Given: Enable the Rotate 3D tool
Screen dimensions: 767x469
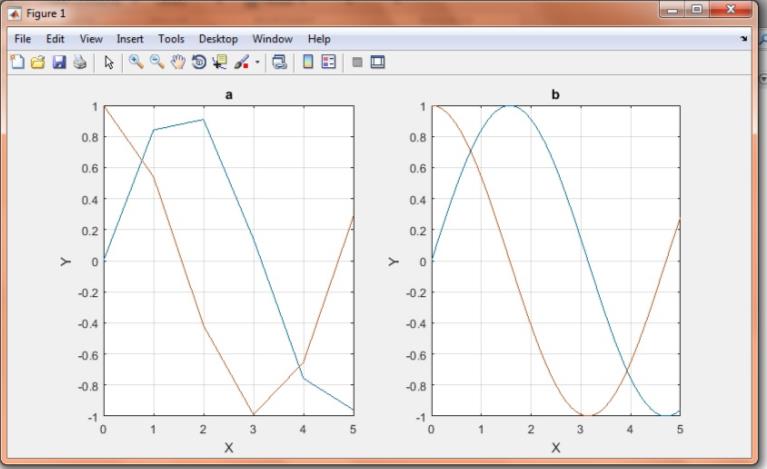Looking at the screenshot, I should click(x=199, y=62).
